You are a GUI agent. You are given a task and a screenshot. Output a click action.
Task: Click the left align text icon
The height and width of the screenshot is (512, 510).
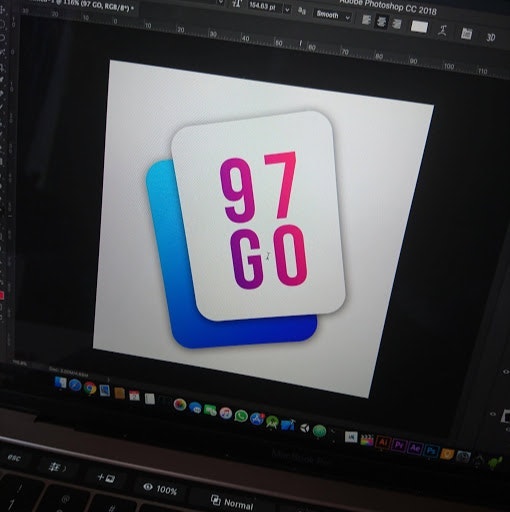366,20
